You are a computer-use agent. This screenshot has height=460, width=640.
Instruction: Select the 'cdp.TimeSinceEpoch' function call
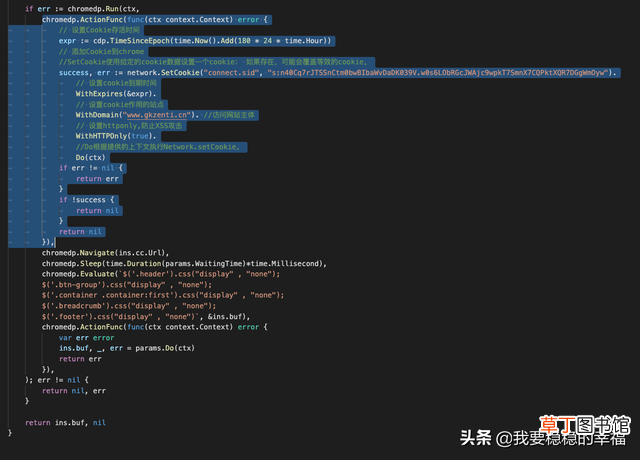[x=131, y=41]
